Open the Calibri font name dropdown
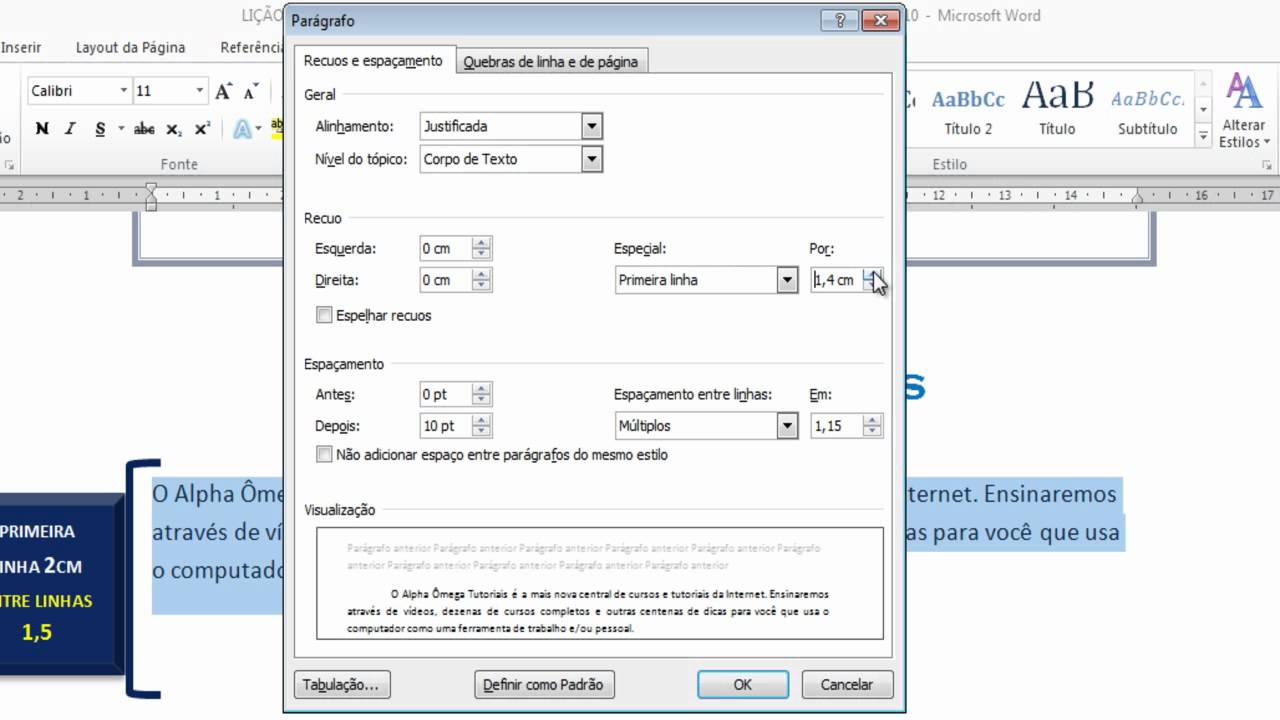Image resolution: width=1280 pixels, height=720 pixels. [124, 91]
